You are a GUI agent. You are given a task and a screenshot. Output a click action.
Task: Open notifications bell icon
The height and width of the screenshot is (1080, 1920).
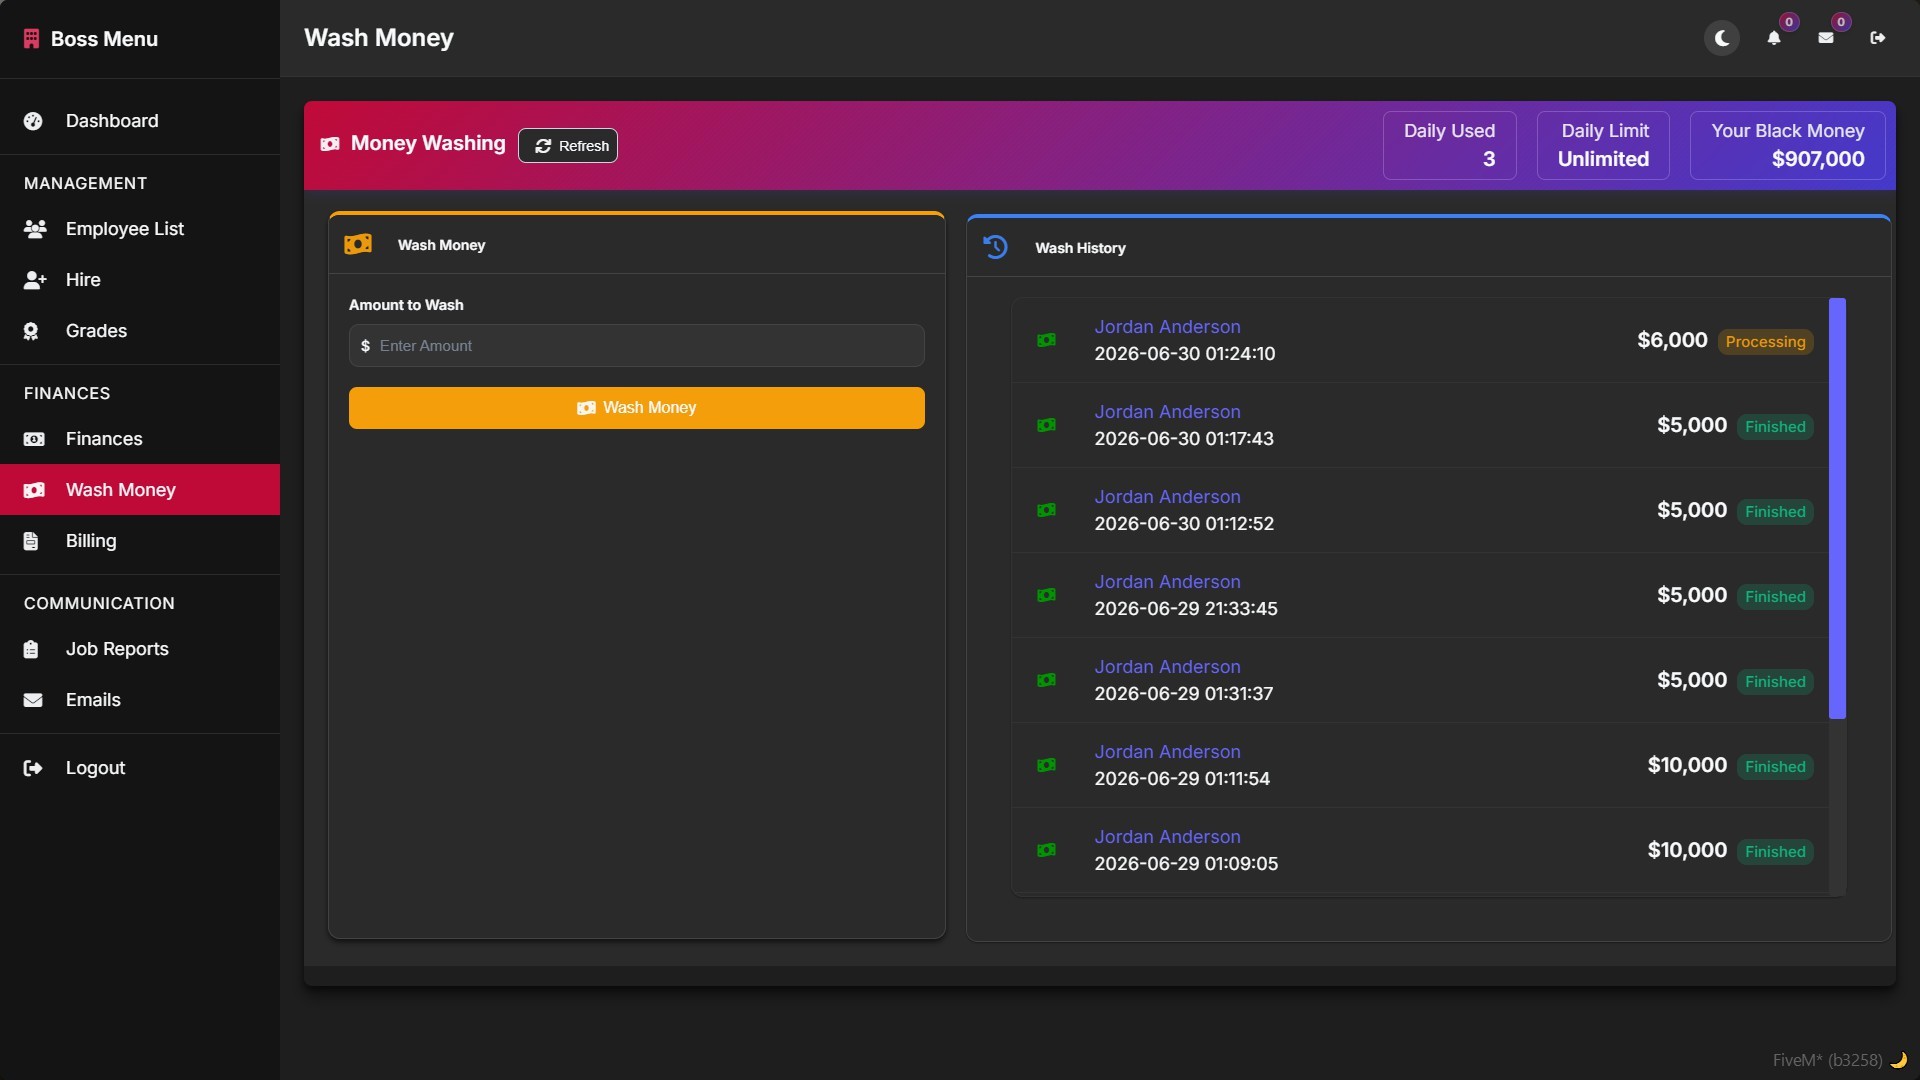pos(1774,38)
